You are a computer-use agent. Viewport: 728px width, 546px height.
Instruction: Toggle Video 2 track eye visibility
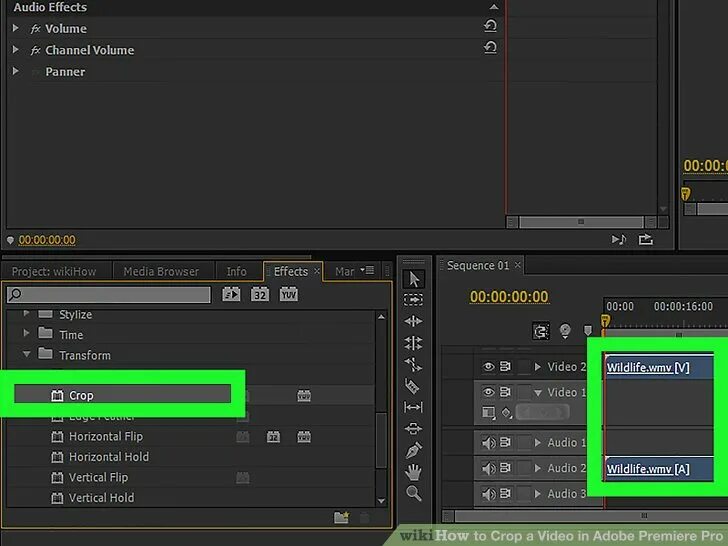(x=488, y=367)
